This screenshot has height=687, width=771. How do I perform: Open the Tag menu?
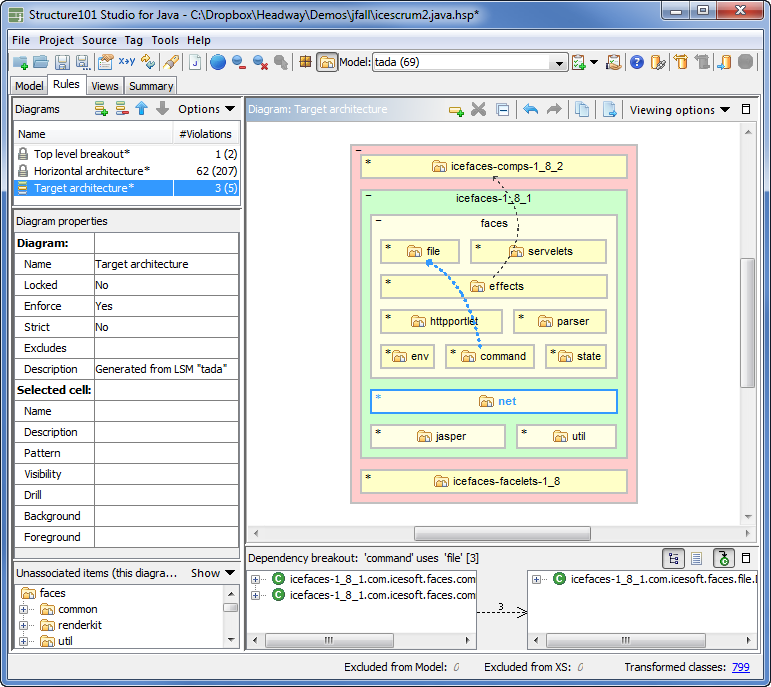(134, 40)
